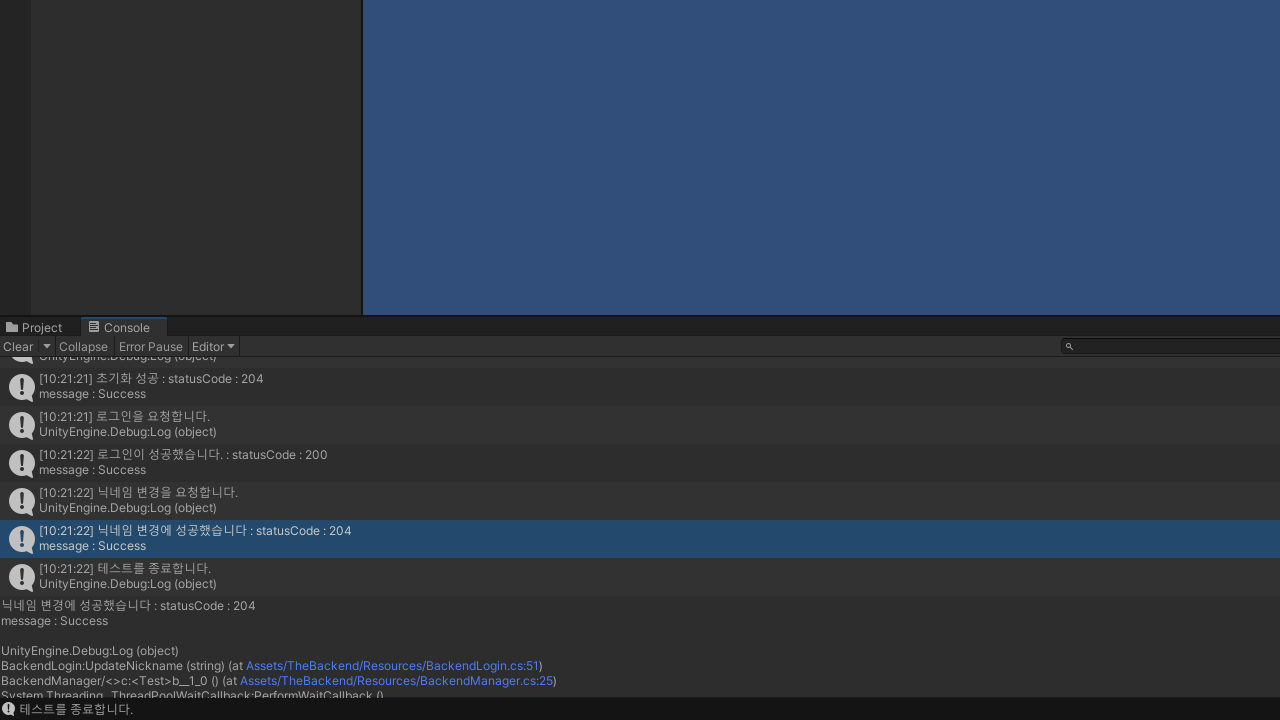Toggle Error Pause in console
1280x720 pixels.
pyautogui.click(x=151, y=346)
